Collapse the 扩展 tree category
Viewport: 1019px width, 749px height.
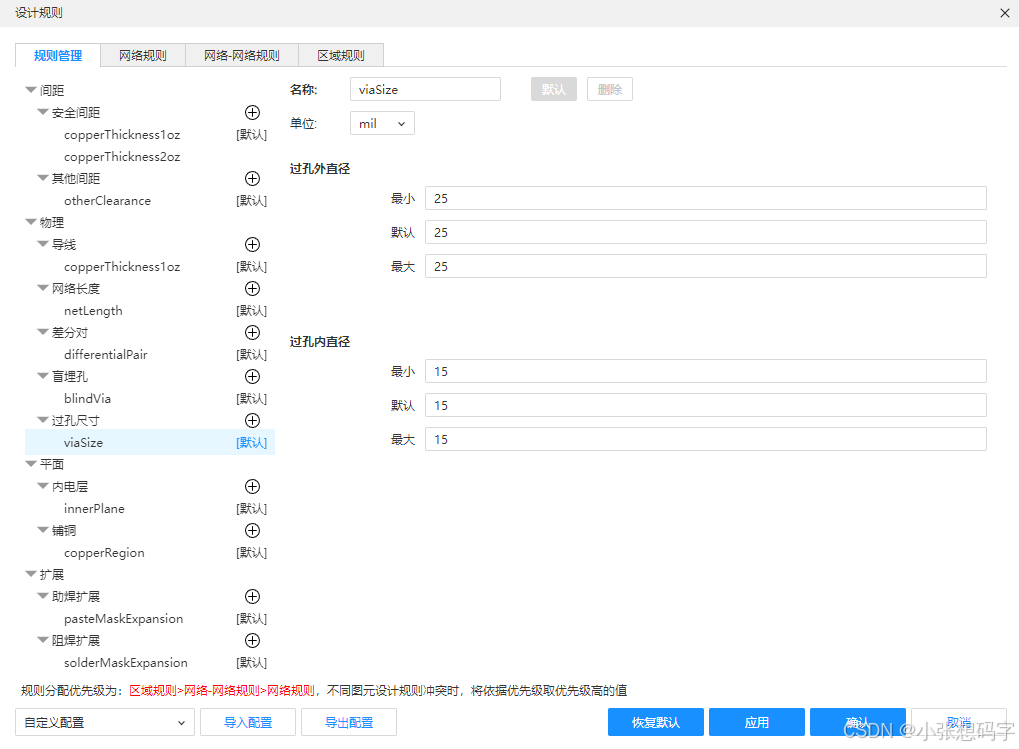click(x=31, y=574)
